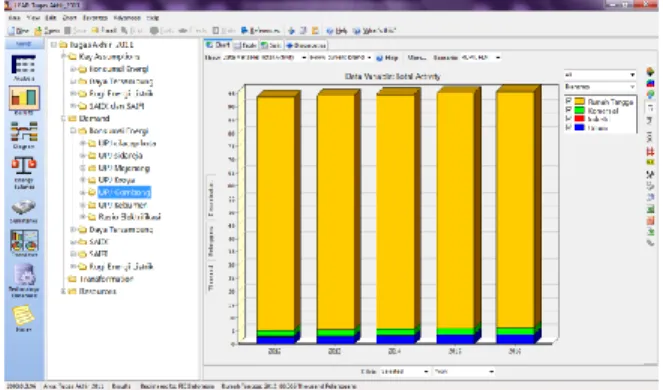The width and height of the screenshot is (663, 390).
Task: Click the More... button
Action: pos(416,58)
